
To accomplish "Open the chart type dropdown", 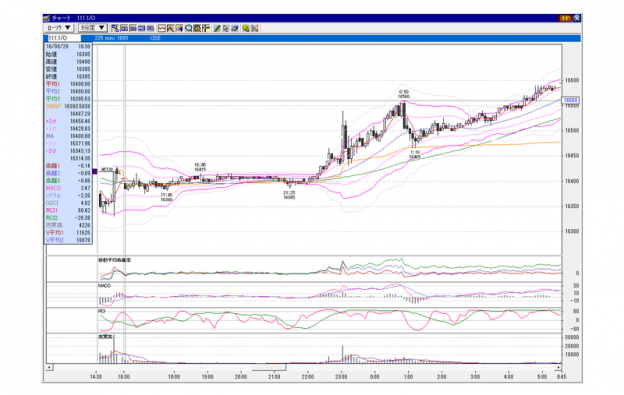I will click(58, 28).
